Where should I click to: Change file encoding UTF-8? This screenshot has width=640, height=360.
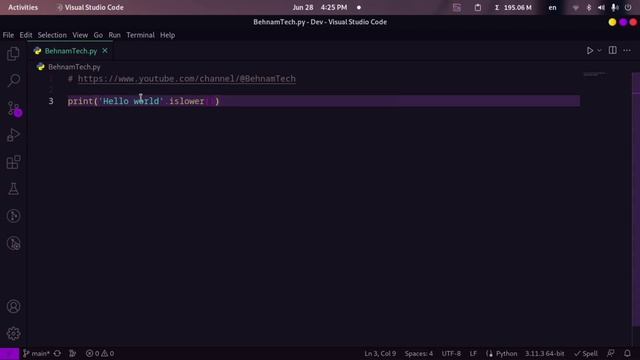click(x=451, y=353)
